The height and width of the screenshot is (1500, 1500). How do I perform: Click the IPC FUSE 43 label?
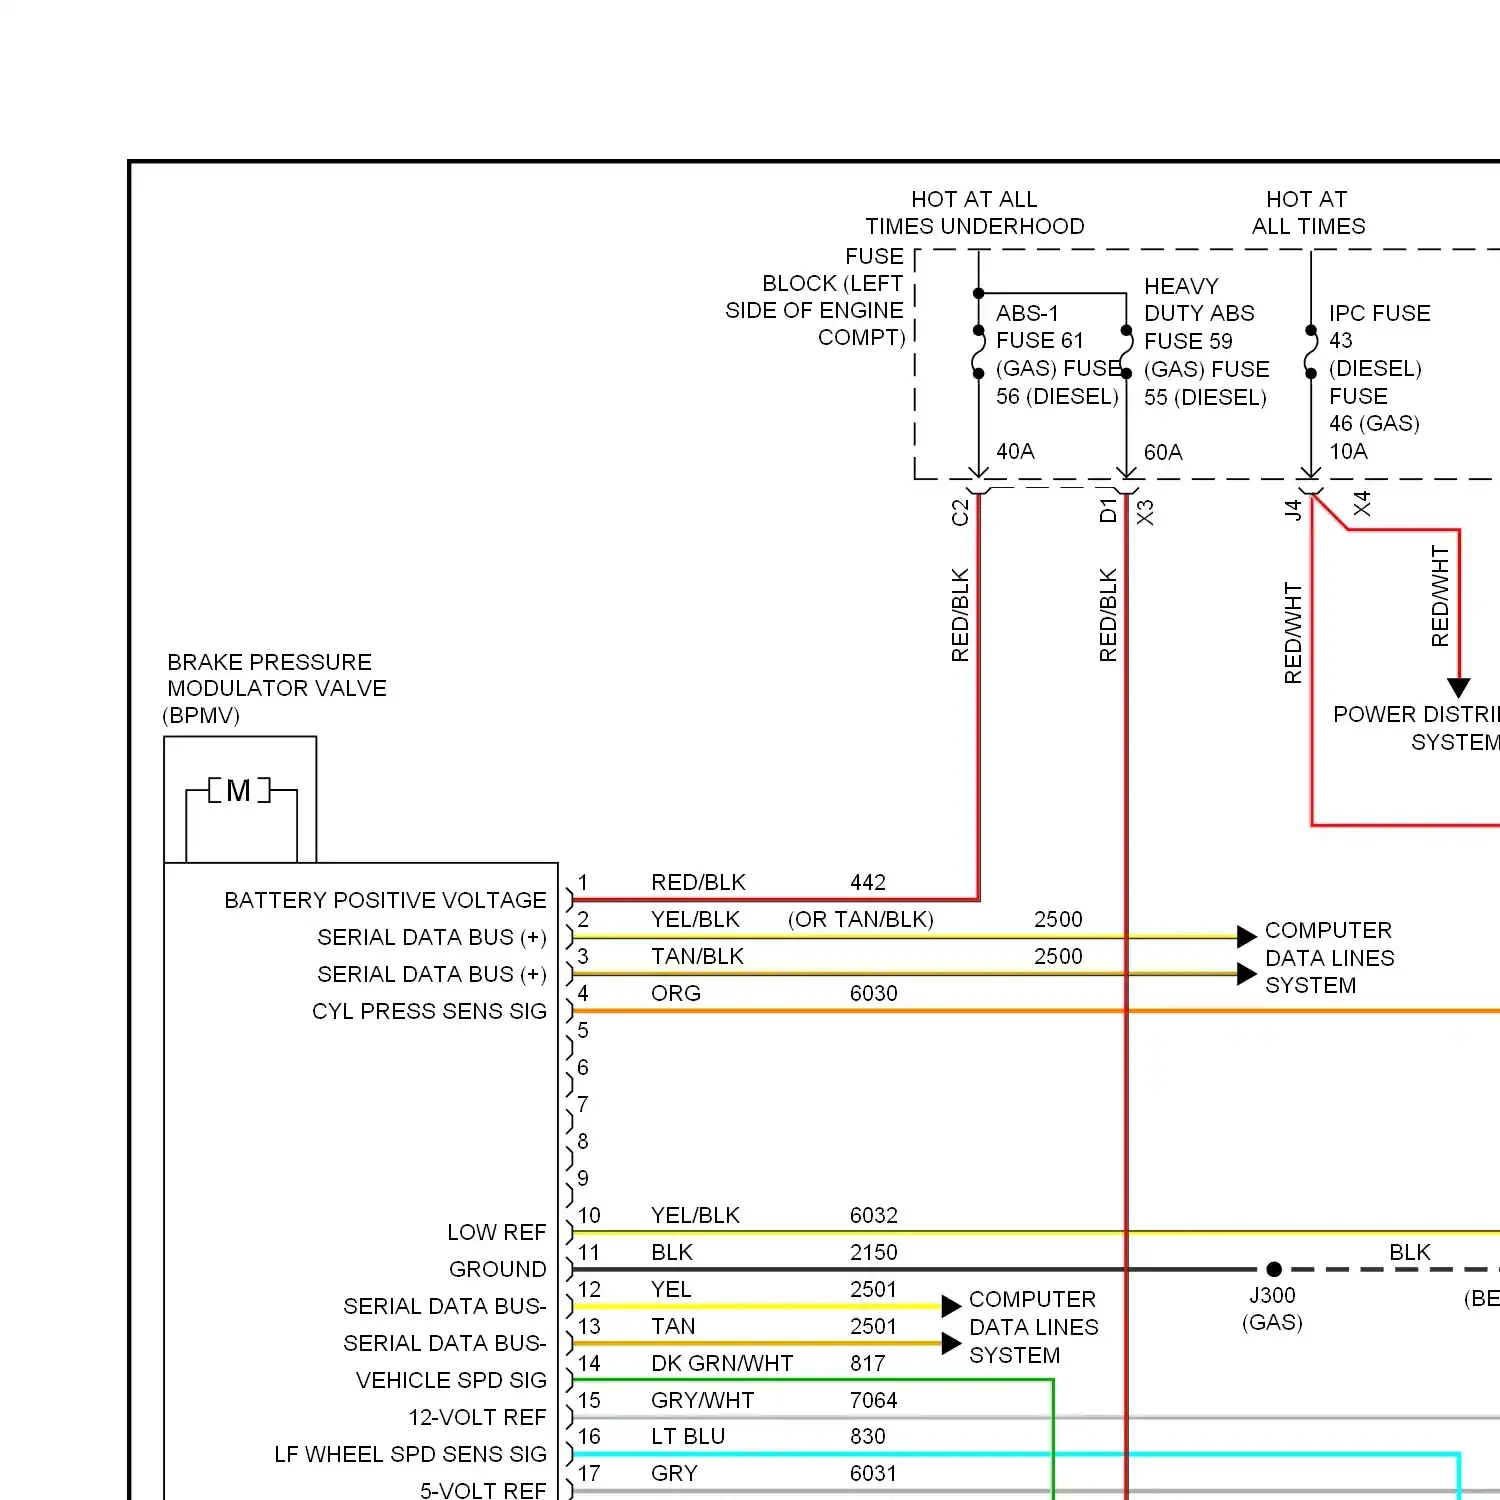coord(1379,368)
